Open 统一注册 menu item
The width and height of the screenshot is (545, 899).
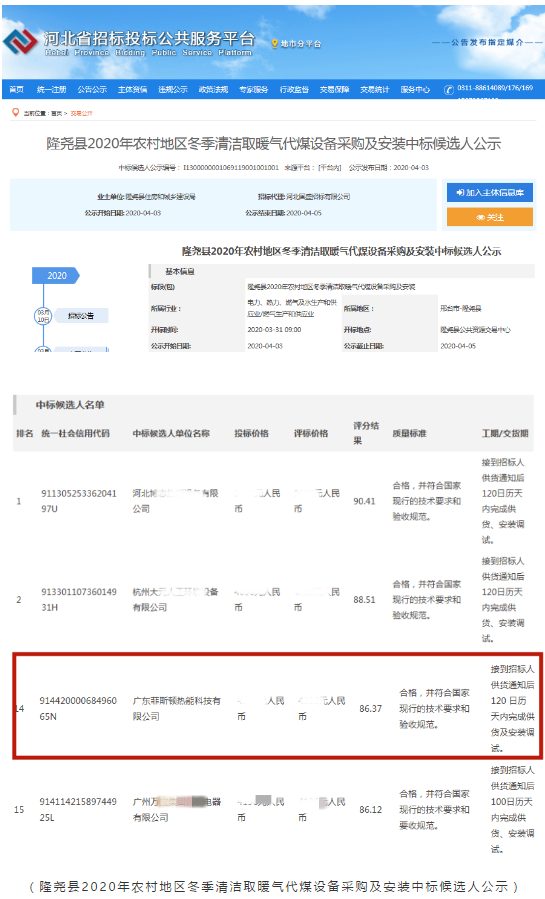coord(52,89)
